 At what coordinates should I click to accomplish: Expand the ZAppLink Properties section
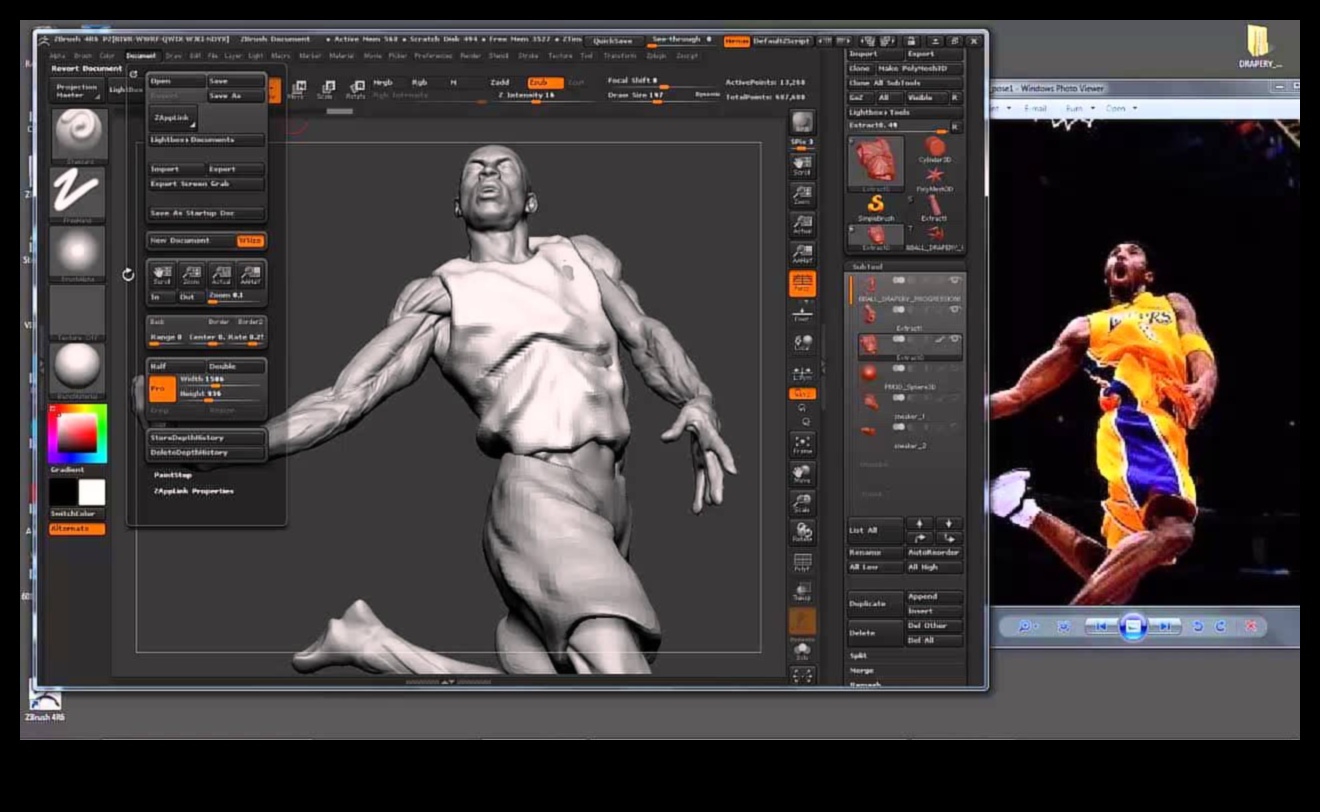(x=194, y=491)
